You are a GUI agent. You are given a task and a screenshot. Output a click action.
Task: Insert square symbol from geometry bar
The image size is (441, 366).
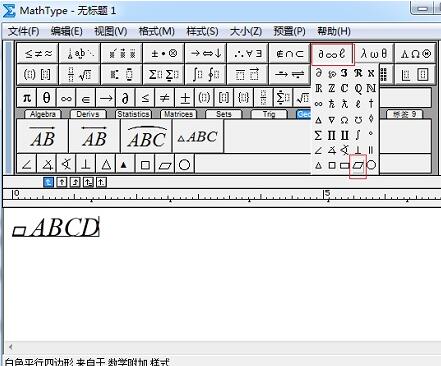click(x=145, y=164)
